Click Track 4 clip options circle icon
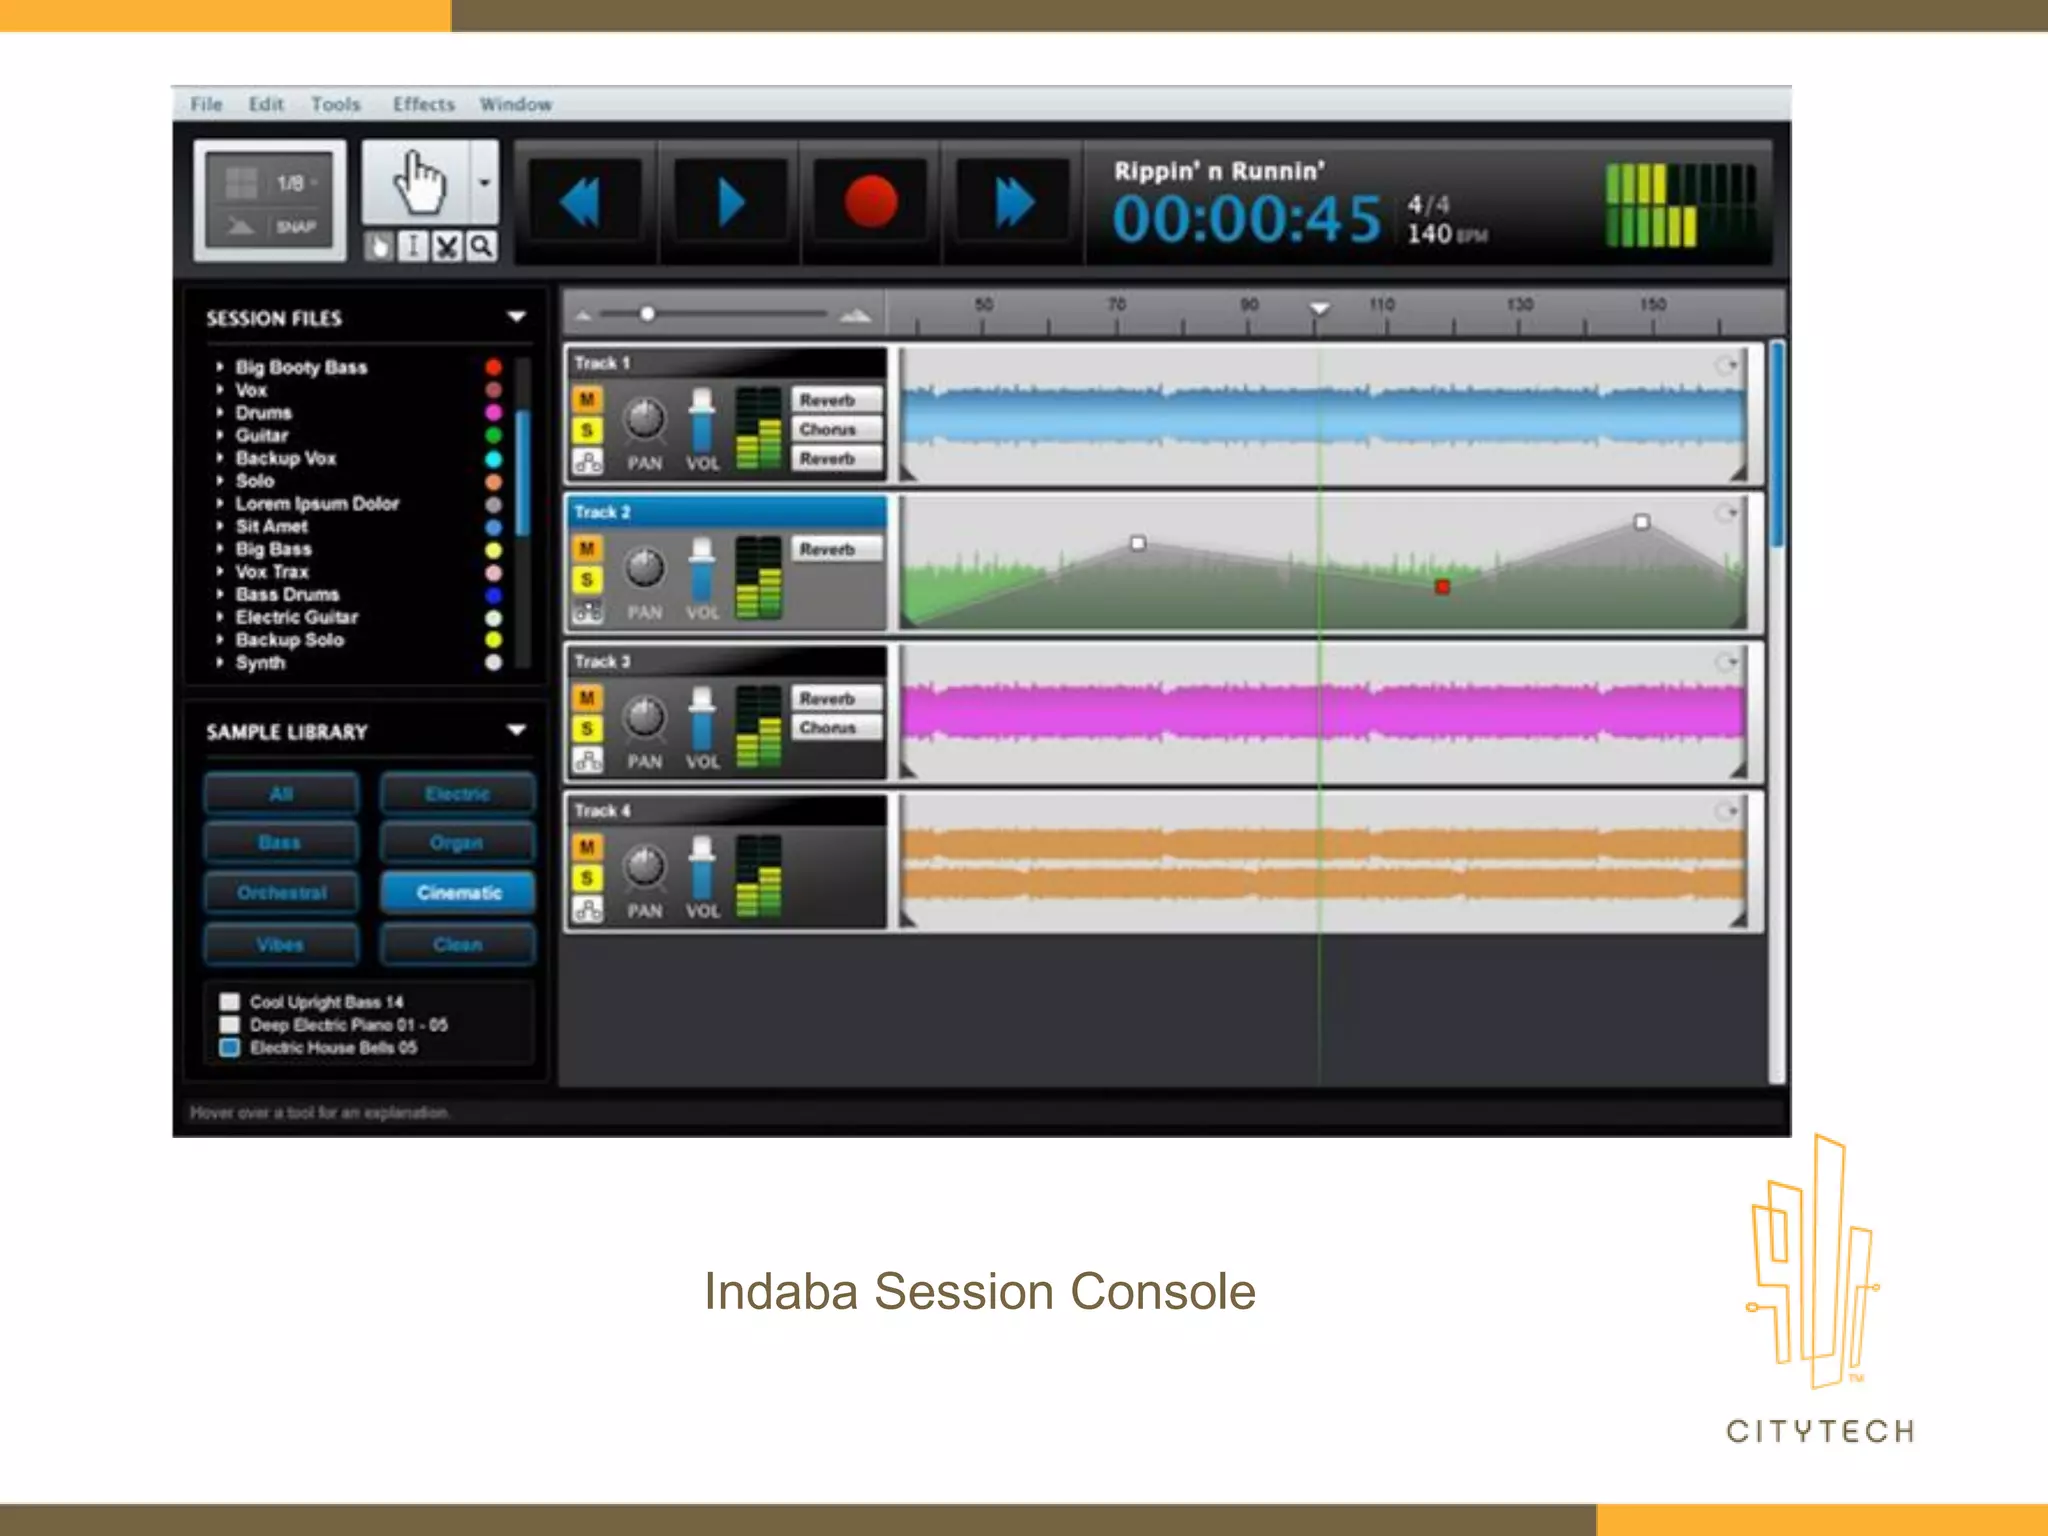The image size is (2048, 1536). [1726, 811]
